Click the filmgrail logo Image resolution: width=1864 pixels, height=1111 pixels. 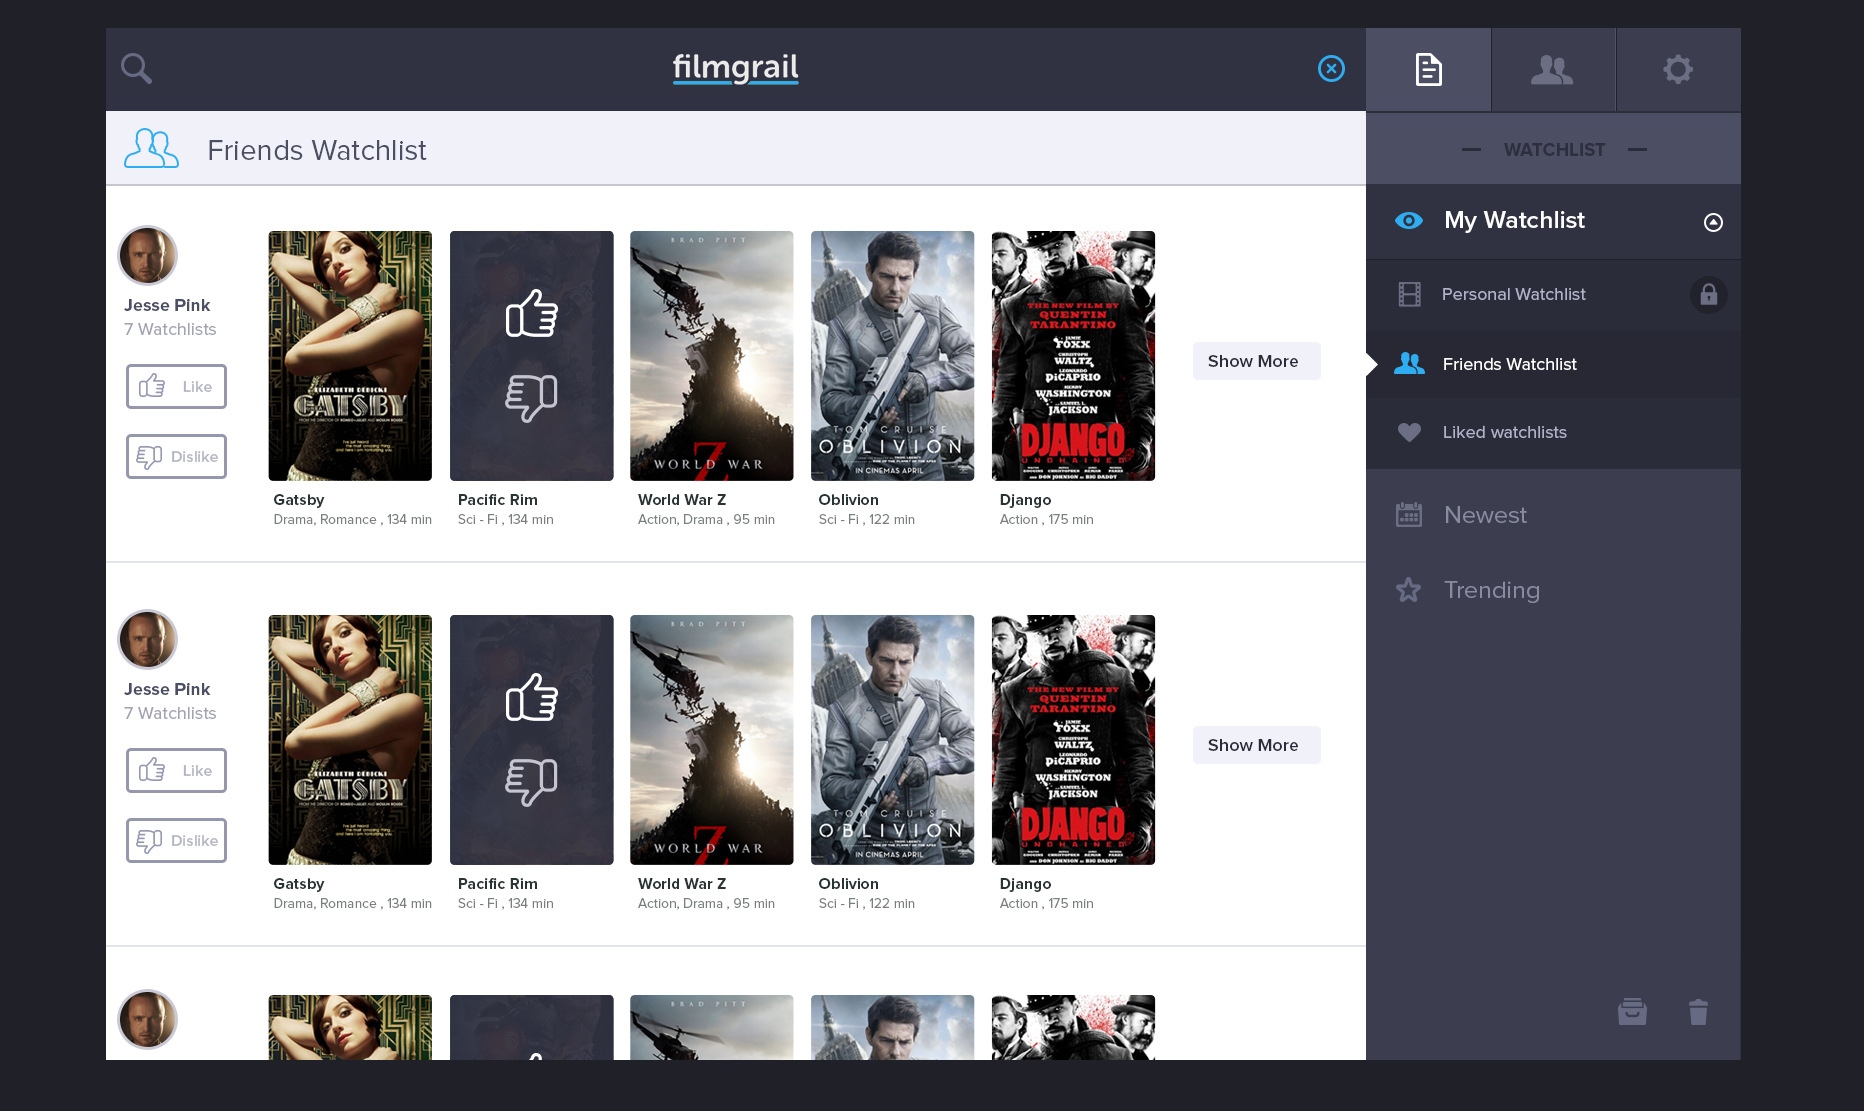tap(735, 67)
